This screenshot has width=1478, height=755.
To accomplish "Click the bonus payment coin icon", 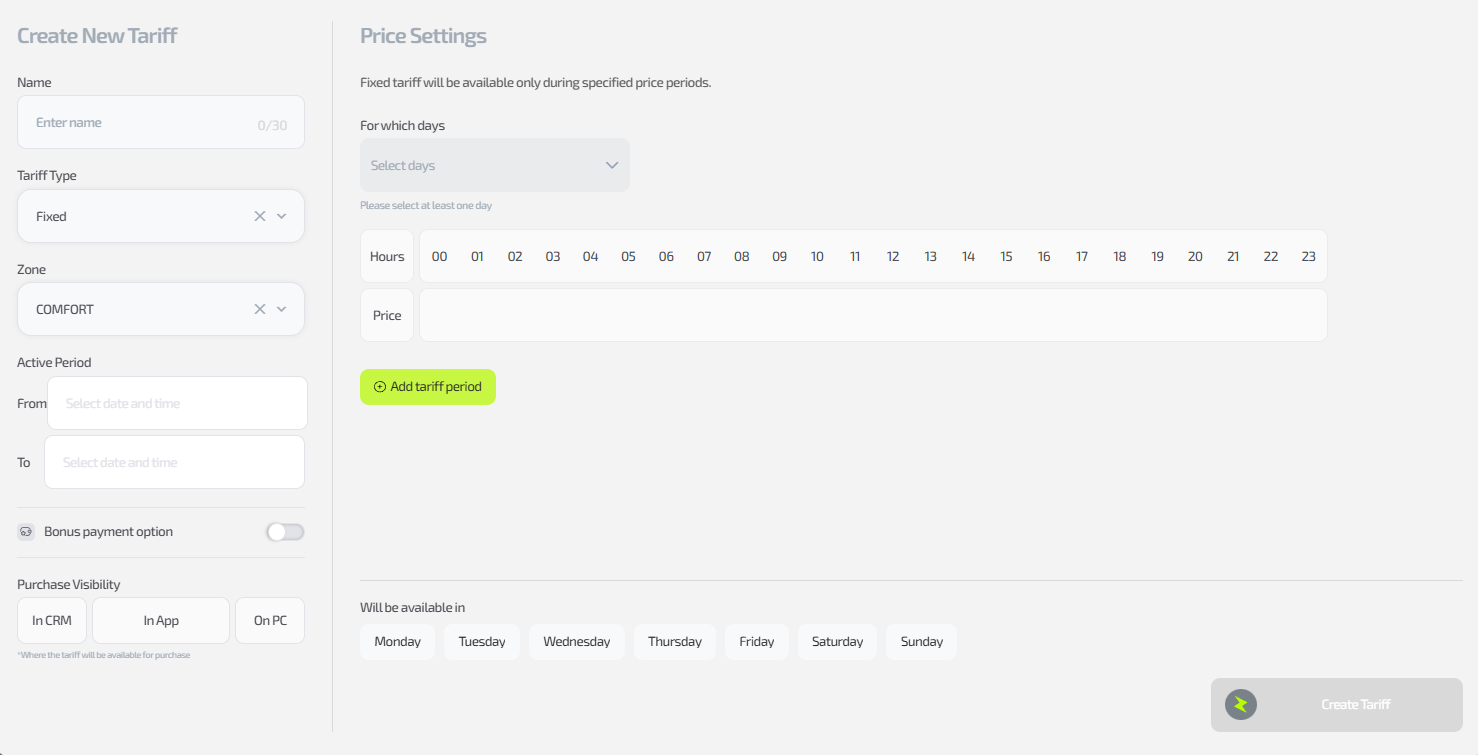I will tap(27, 532).
